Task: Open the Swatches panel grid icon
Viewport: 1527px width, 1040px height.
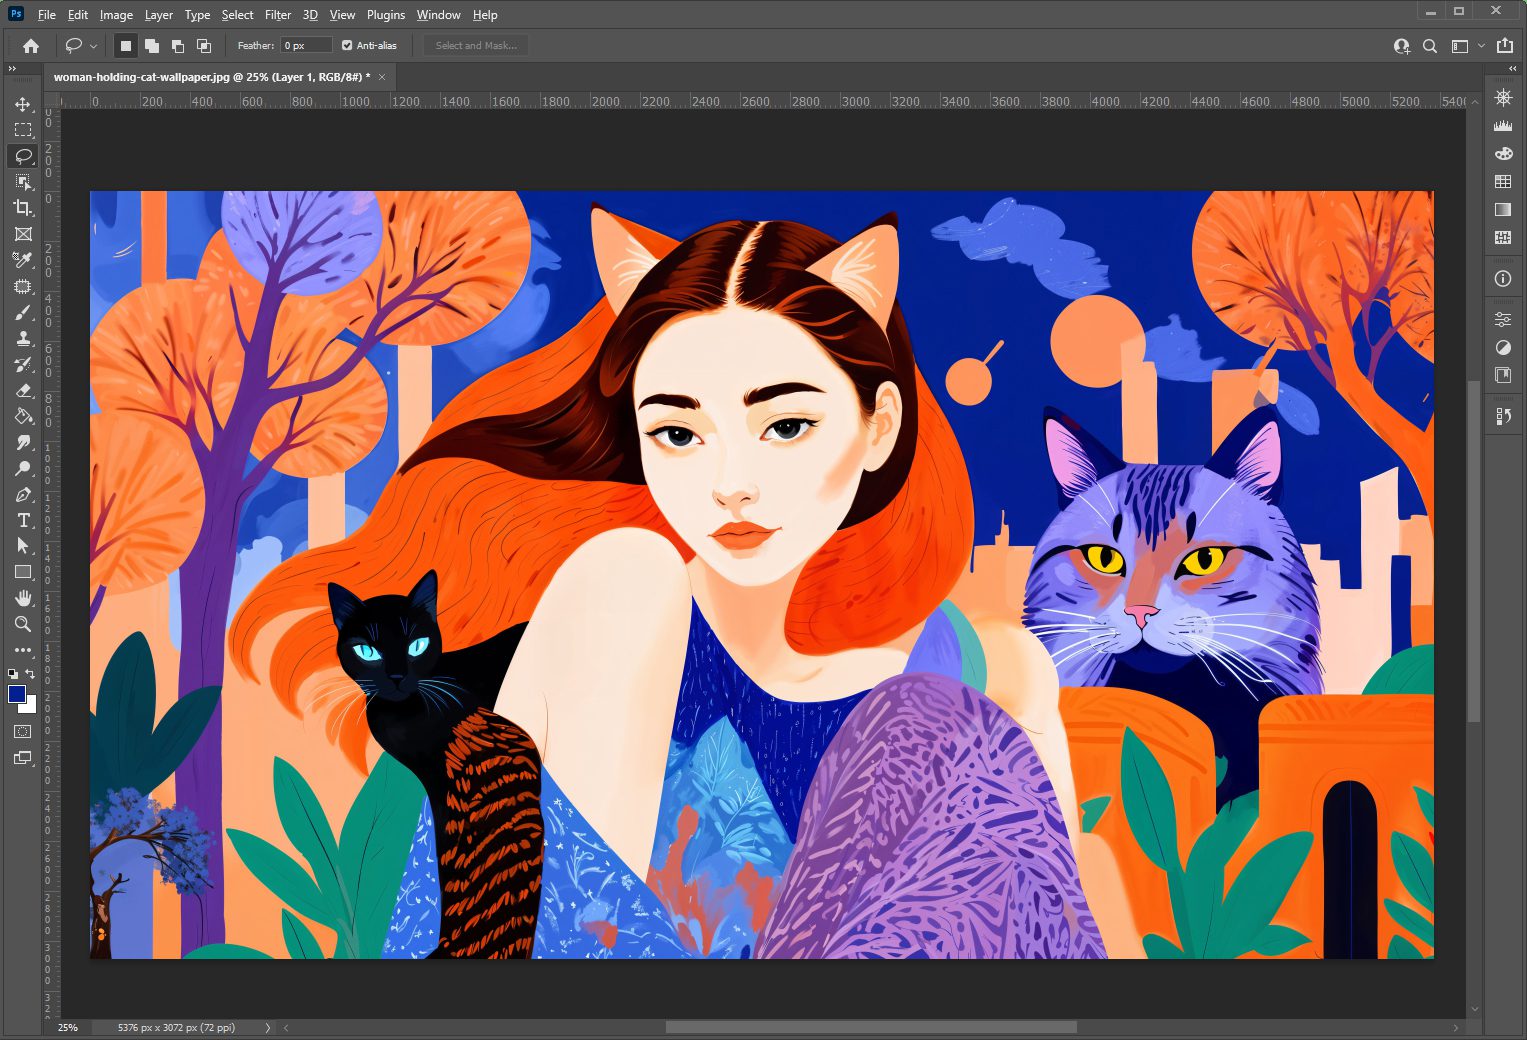Action: tap(1502, 182)
